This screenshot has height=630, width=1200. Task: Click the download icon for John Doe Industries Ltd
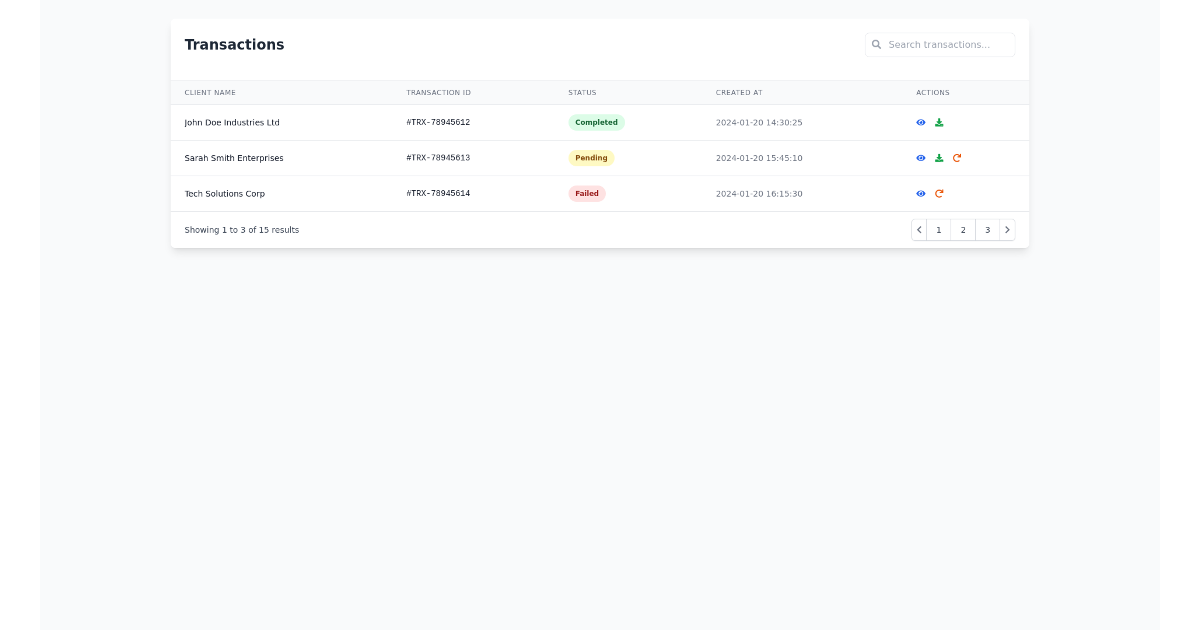(x=939, y=122)
